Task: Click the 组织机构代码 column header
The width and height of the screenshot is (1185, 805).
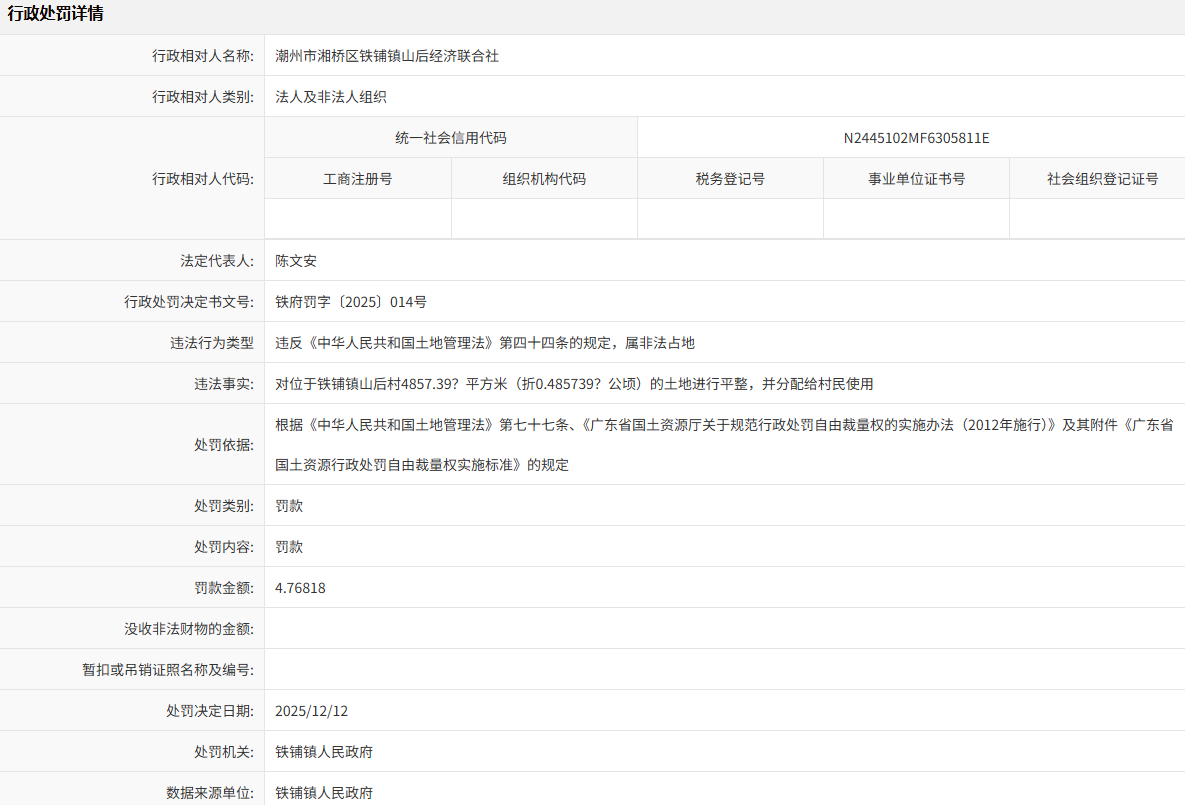Action: [x=544, y=179]
